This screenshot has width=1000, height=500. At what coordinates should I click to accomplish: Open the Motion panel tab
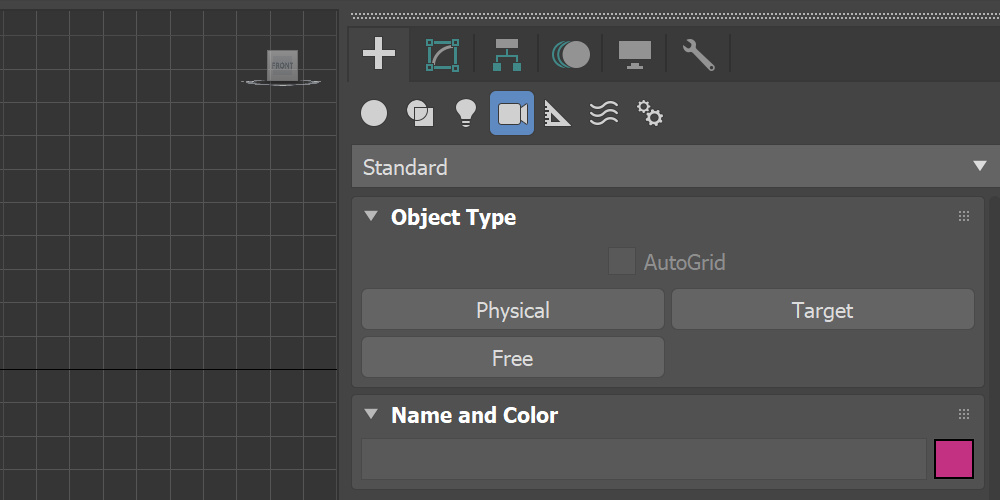[571, 55]
